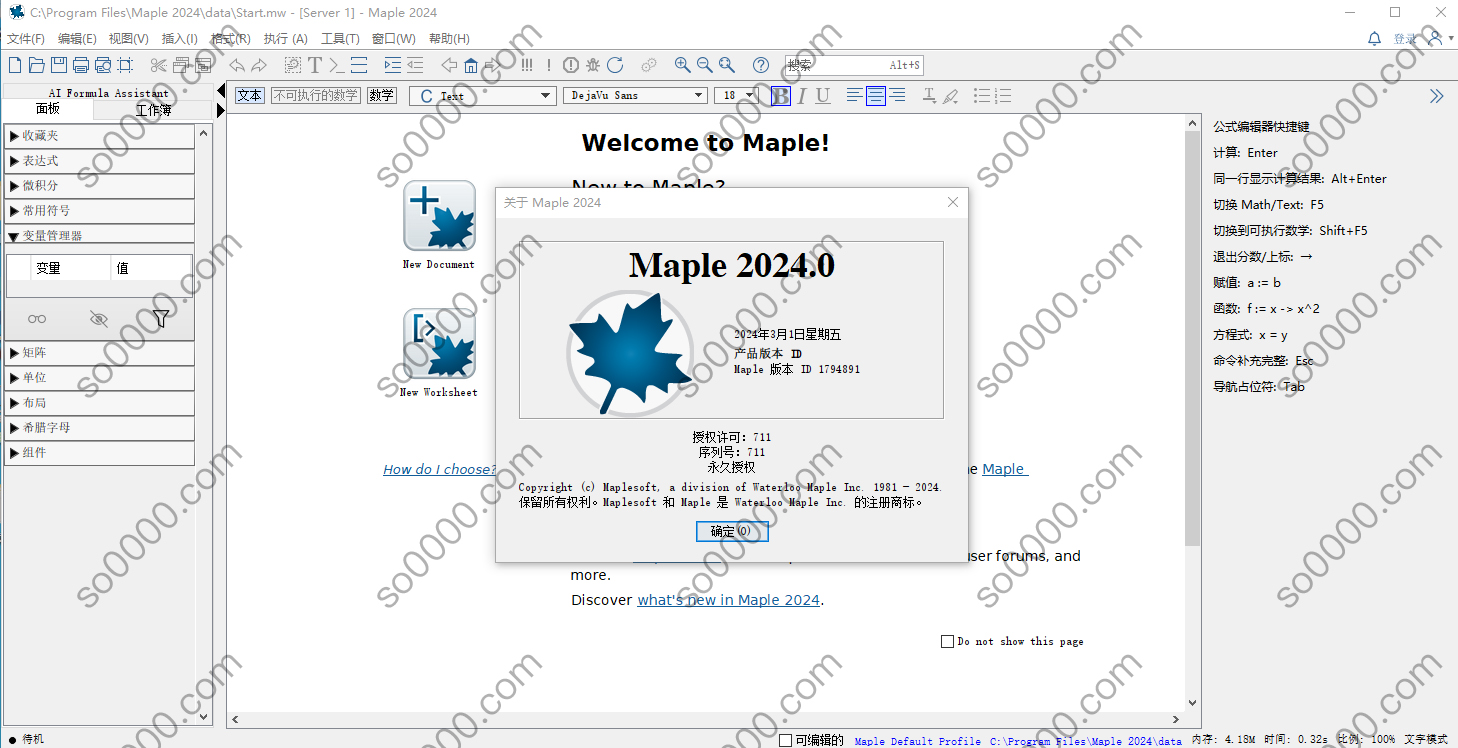
Task: Select the 文本 mode button
Action: (x=250, y=96)
